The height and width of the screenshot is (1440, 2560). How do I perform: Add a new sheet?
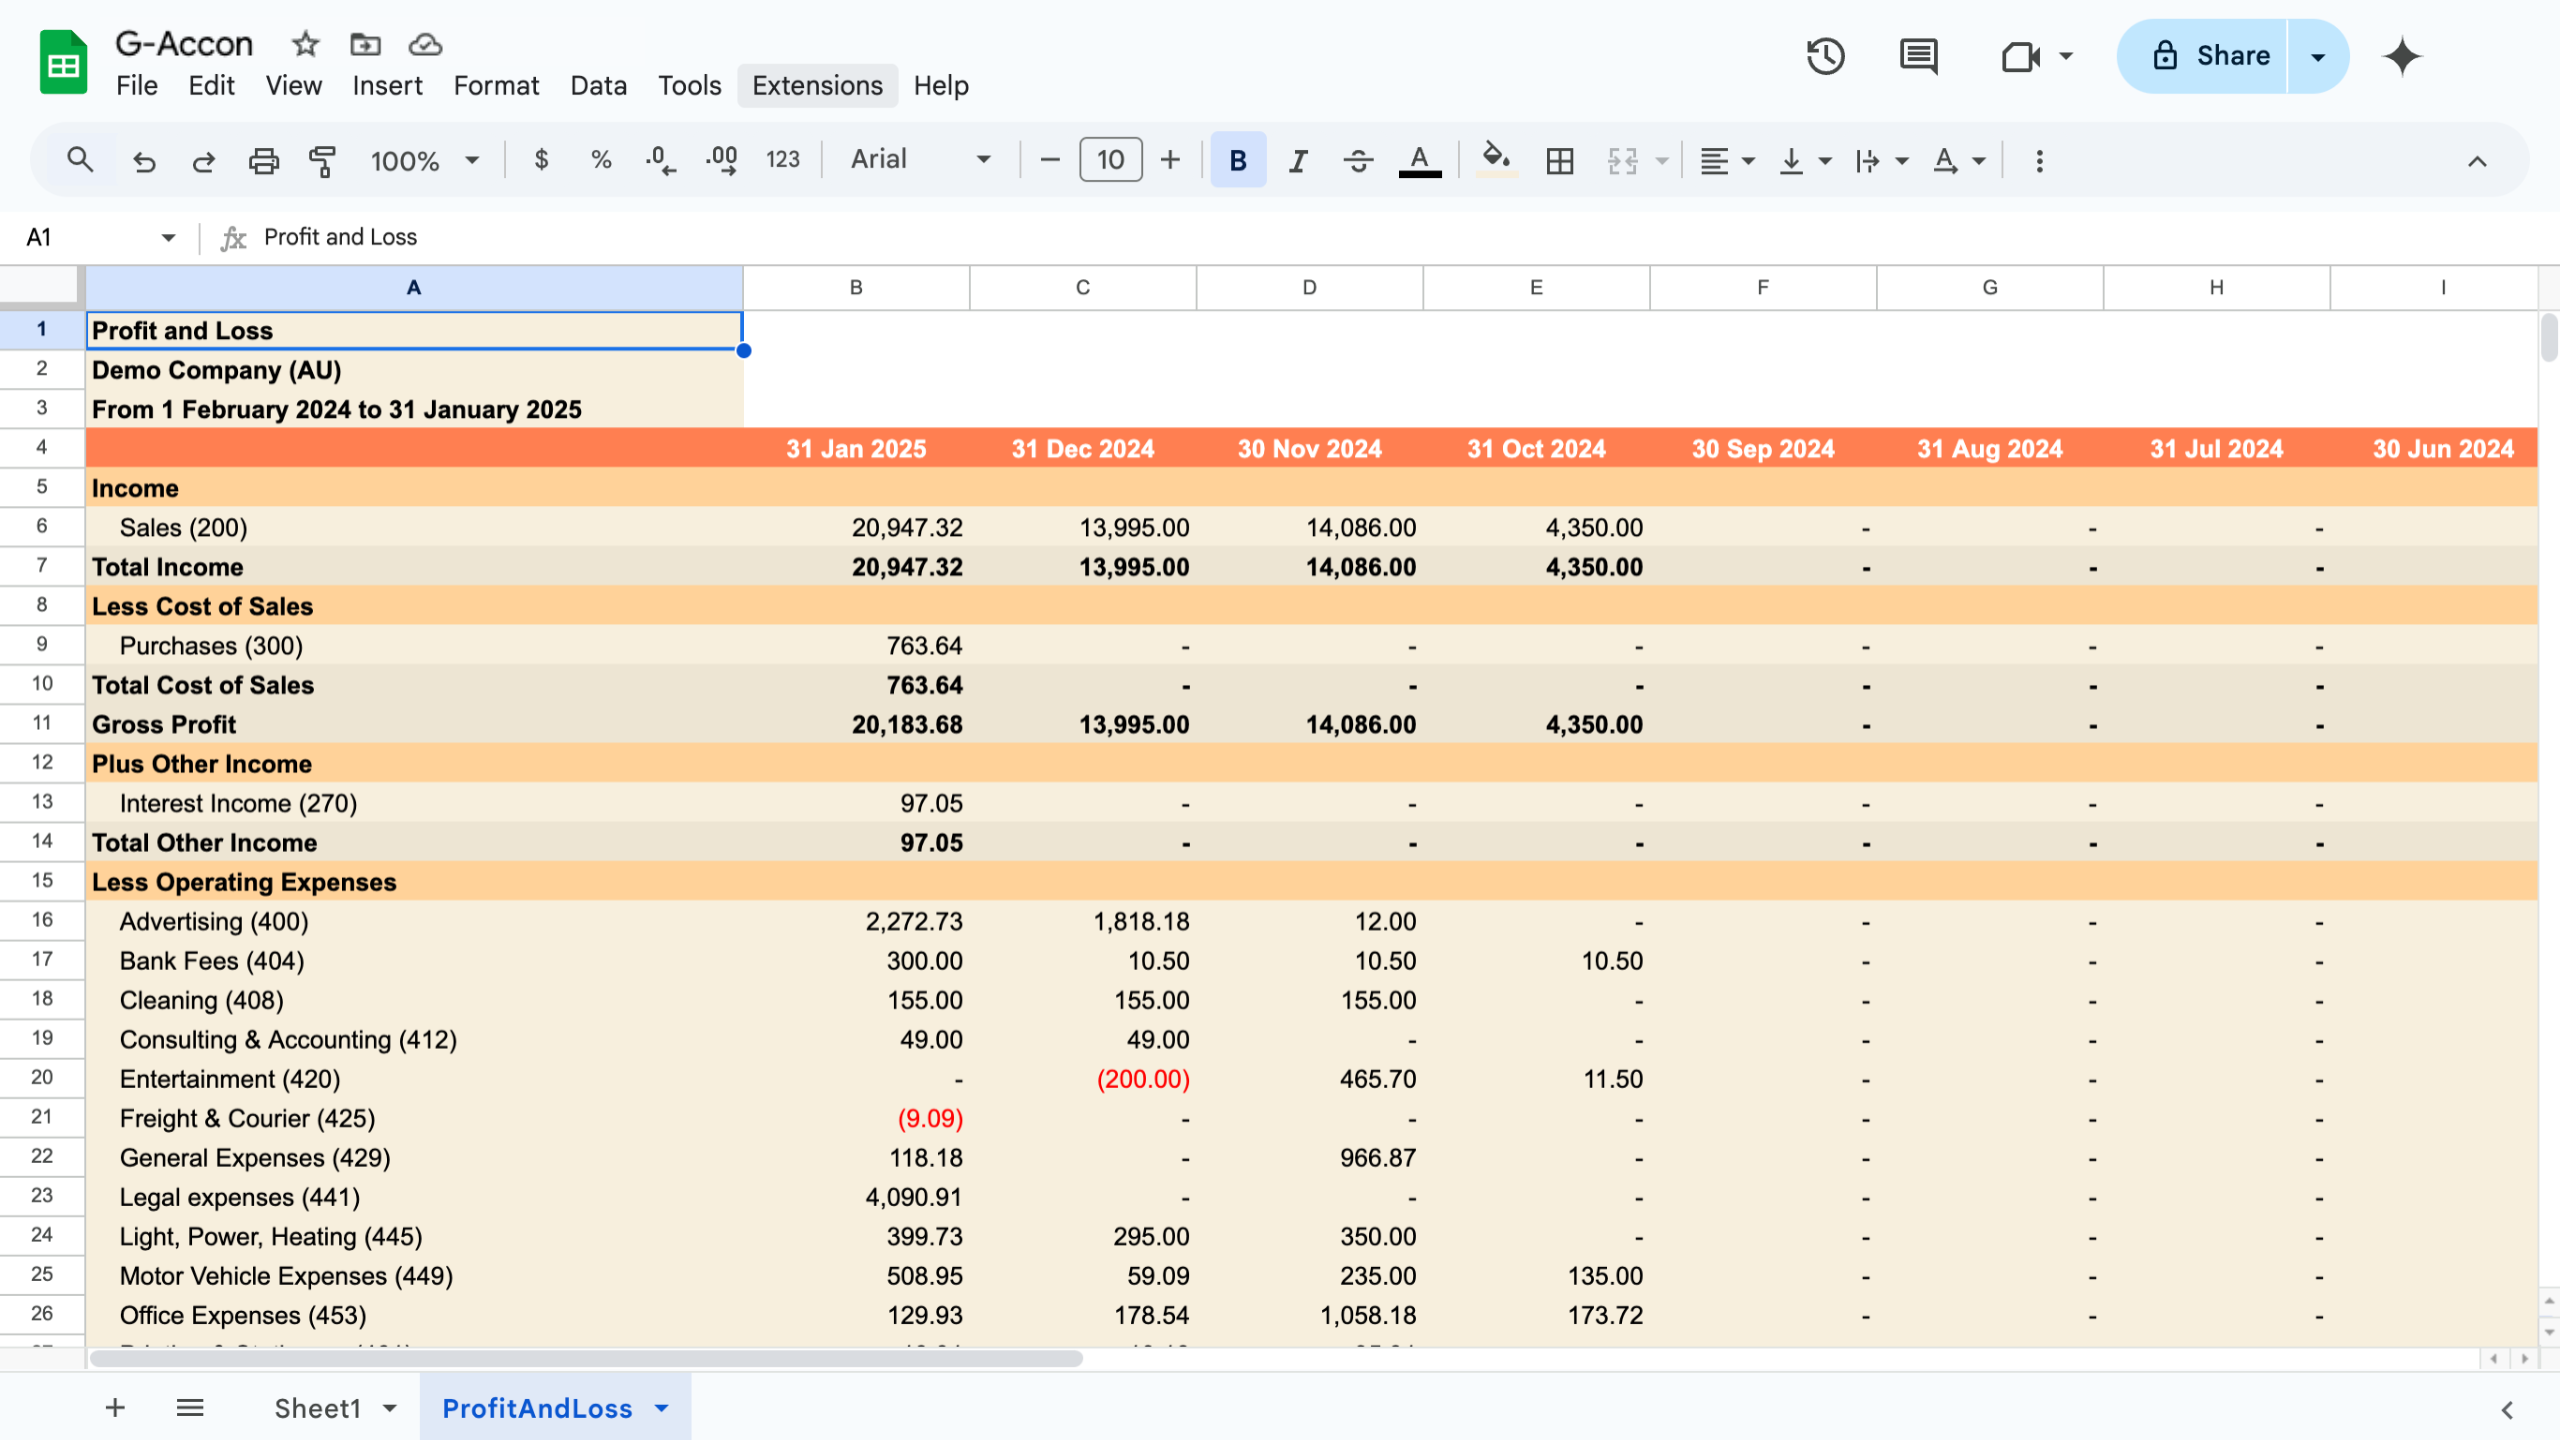coord(115,1408)
